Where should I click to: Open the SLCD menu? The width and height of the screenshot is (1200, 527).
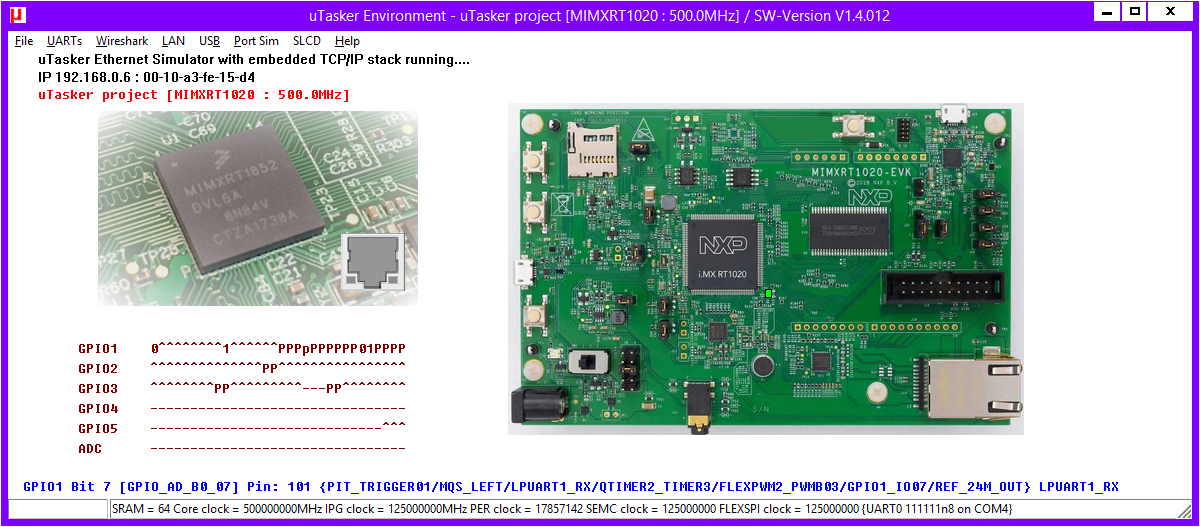coord(307,41)
